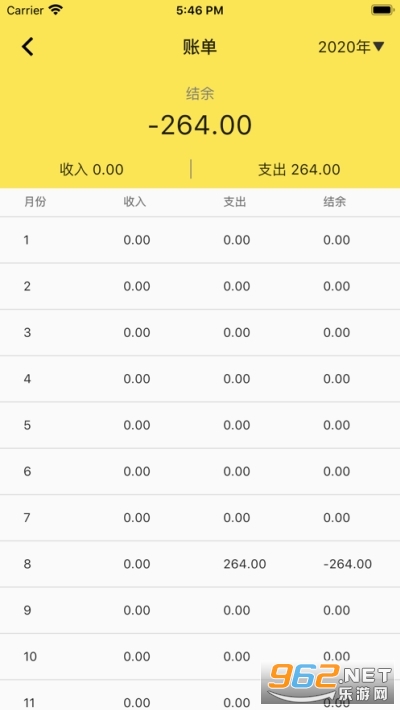The width and height of the screenshot is (400, 710).
Task: Tap the 5:46 PM clock
Action: pos(200,10)
